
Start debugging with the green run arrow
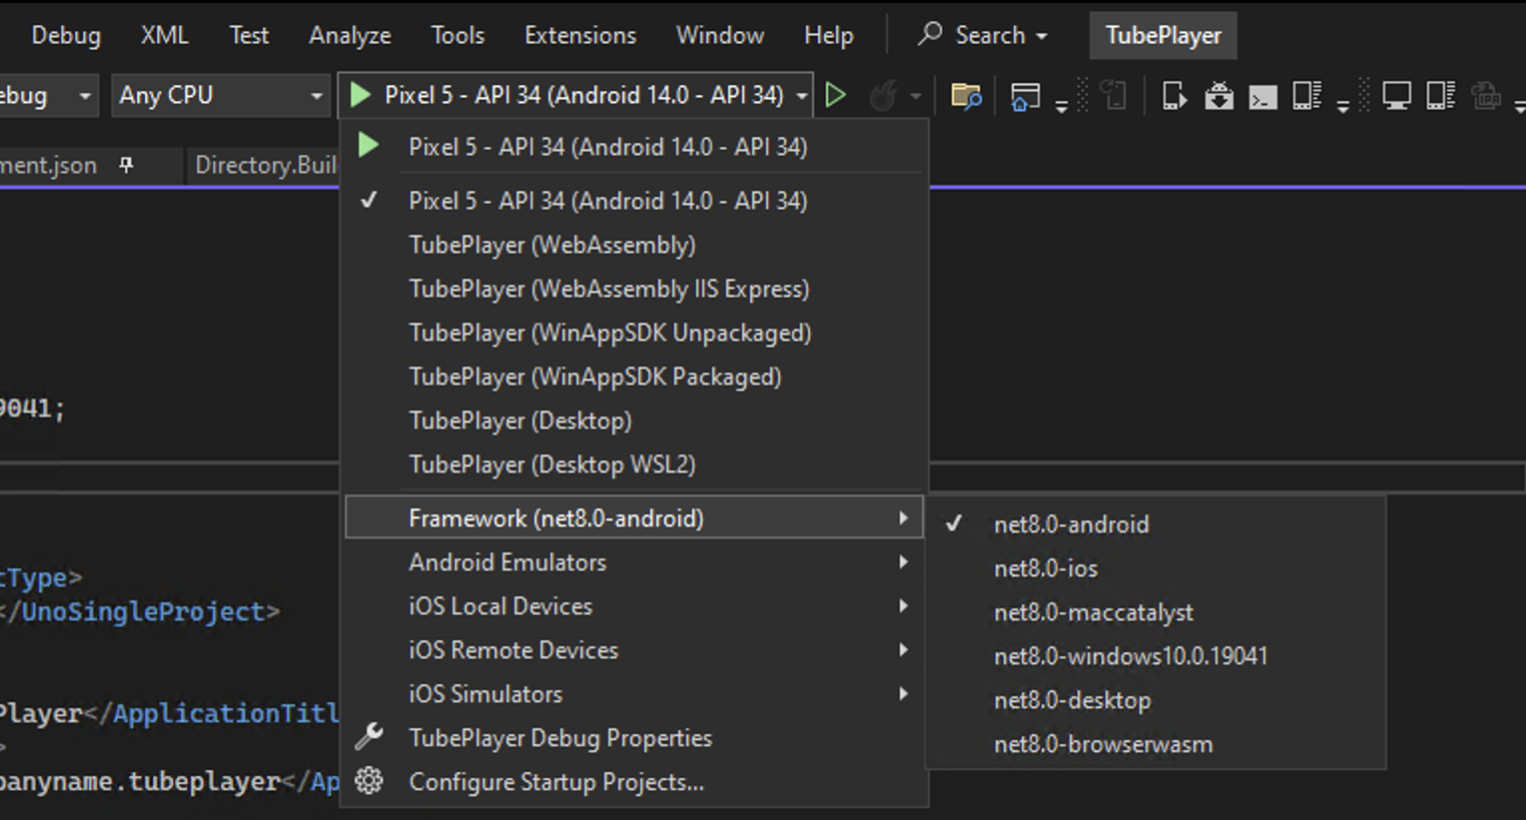pyautogui.click(x=836, y=95)
